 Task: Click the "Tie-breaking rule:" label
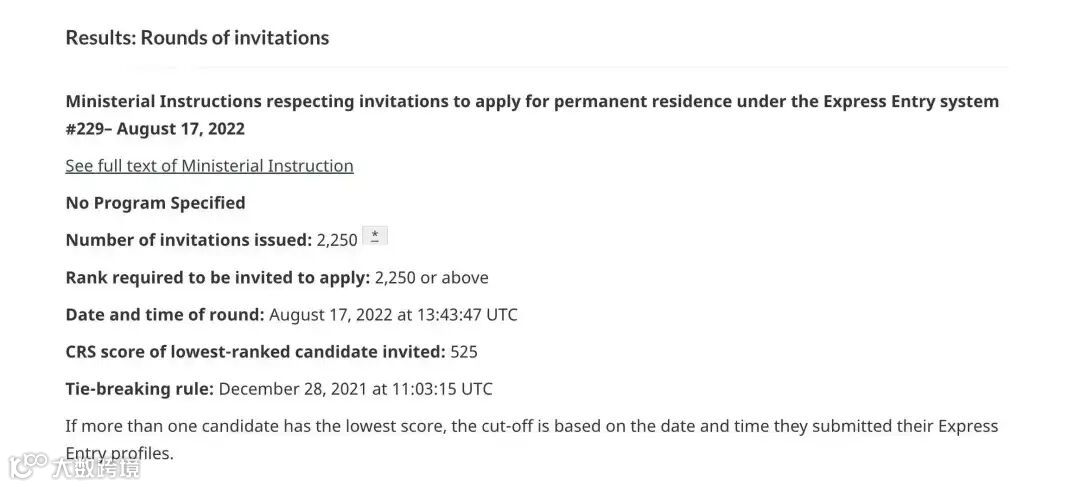[x=140, y=389]
